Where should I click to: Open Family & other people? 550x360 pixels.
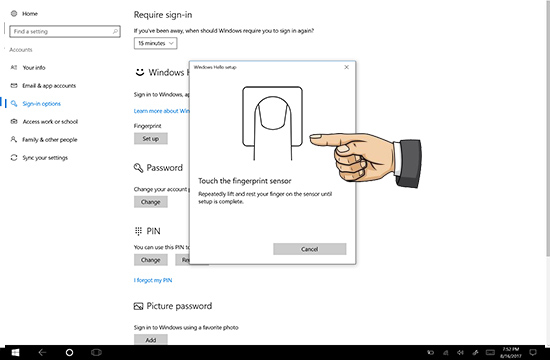[x=50, y=140]
